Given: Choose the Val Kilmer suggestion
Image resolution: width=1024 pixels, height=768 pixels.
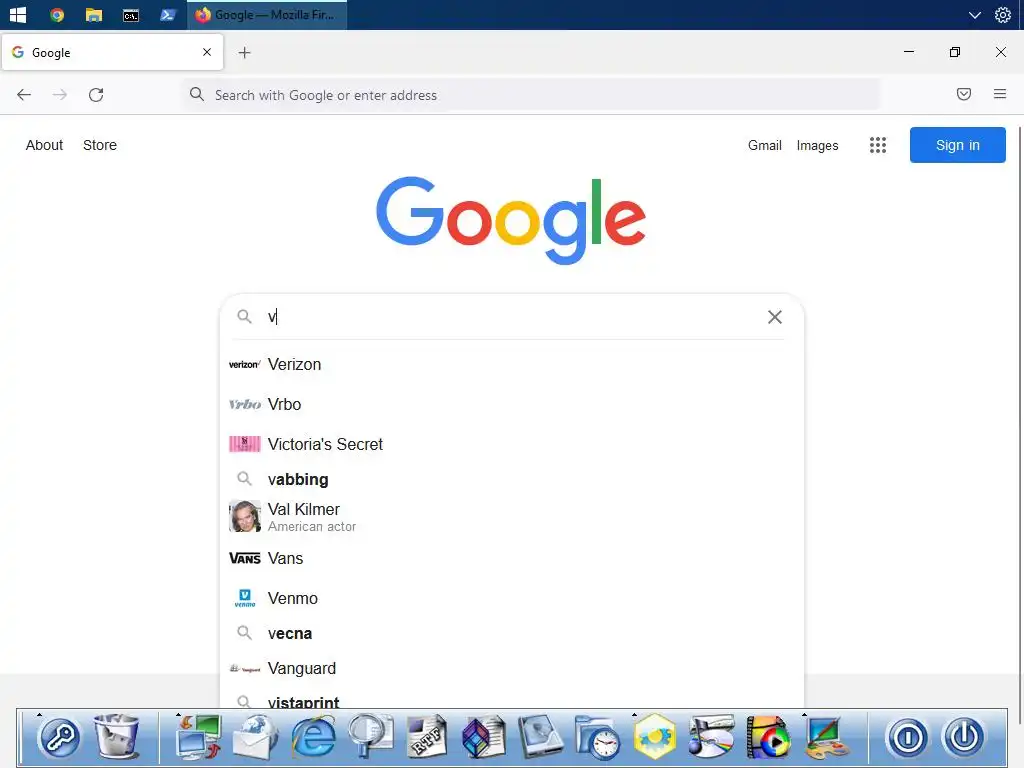Looking at the screenshot, I should point(512,517).
